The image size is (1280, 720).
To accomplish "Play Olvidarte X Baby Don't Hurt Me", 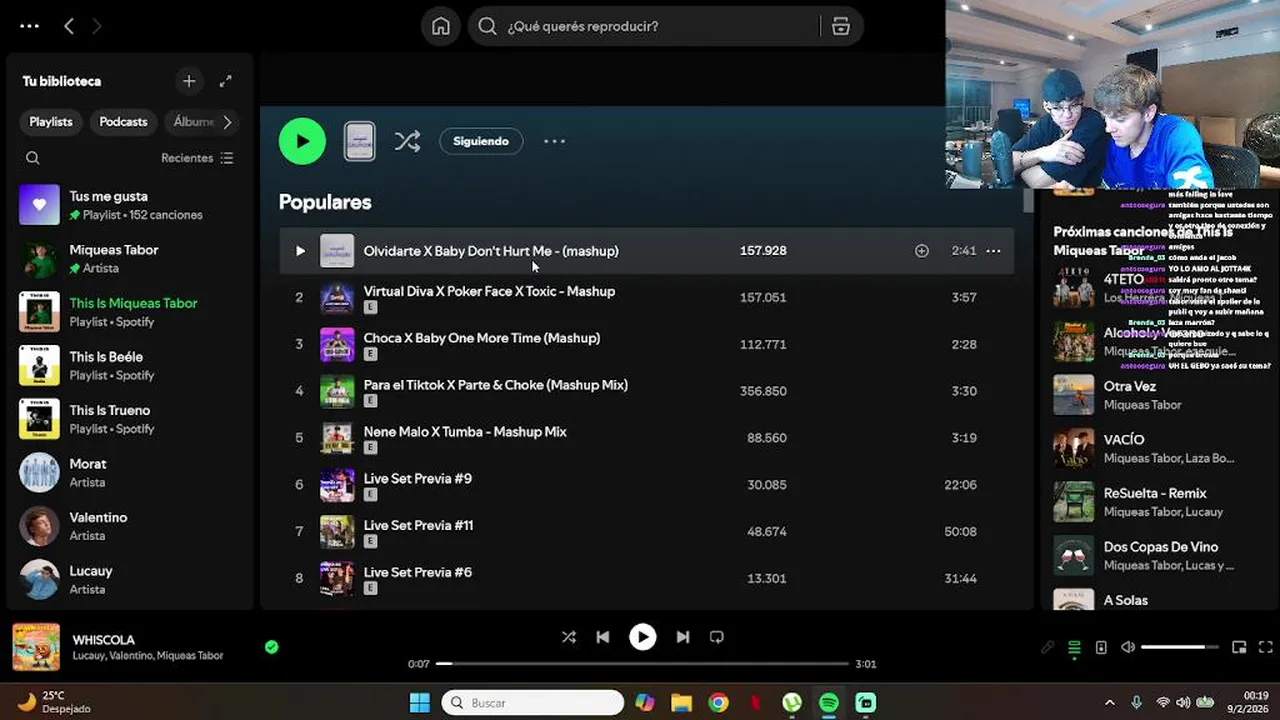I will pos(299,251).
